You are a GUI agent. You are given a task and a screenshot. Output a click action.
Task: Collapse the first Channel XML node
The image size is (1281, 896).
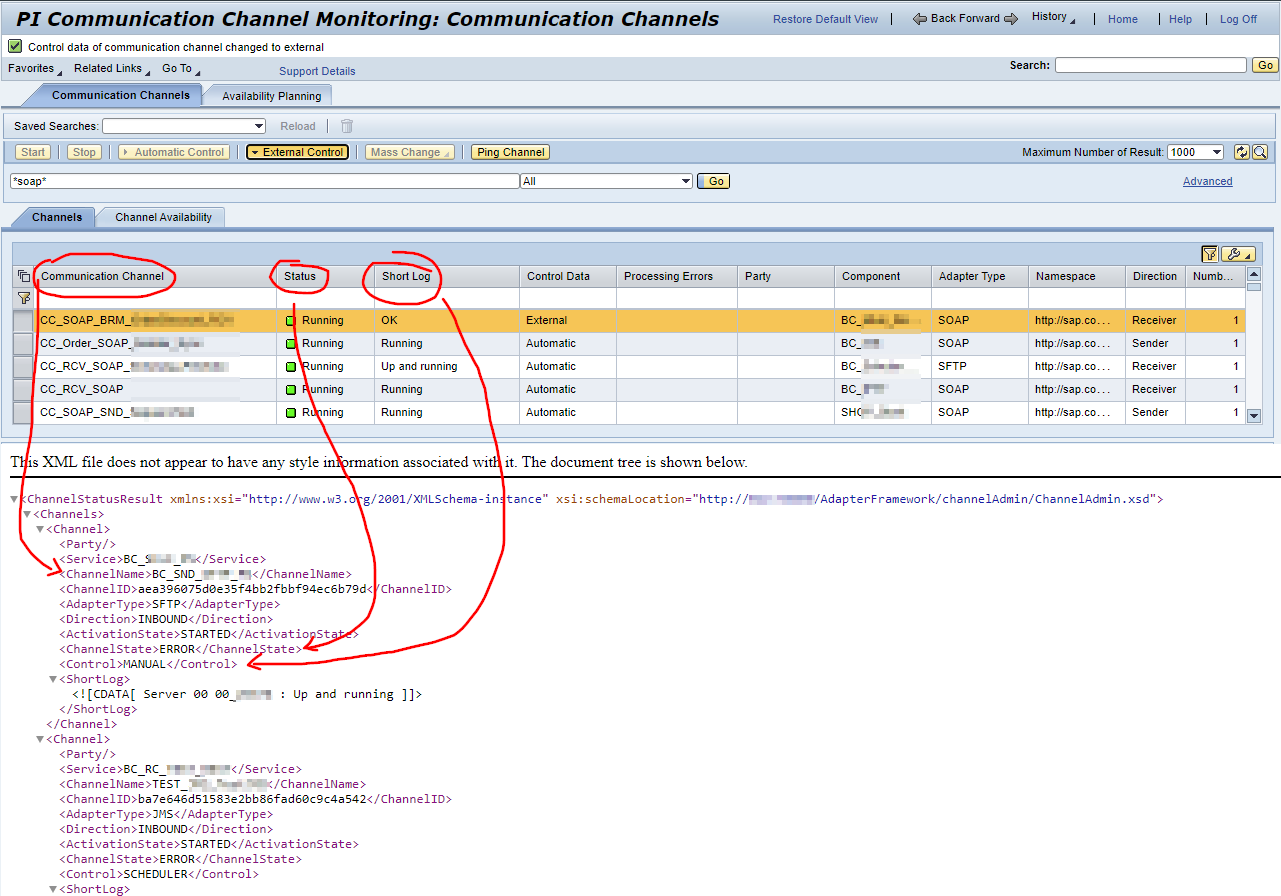pos(41,529)
